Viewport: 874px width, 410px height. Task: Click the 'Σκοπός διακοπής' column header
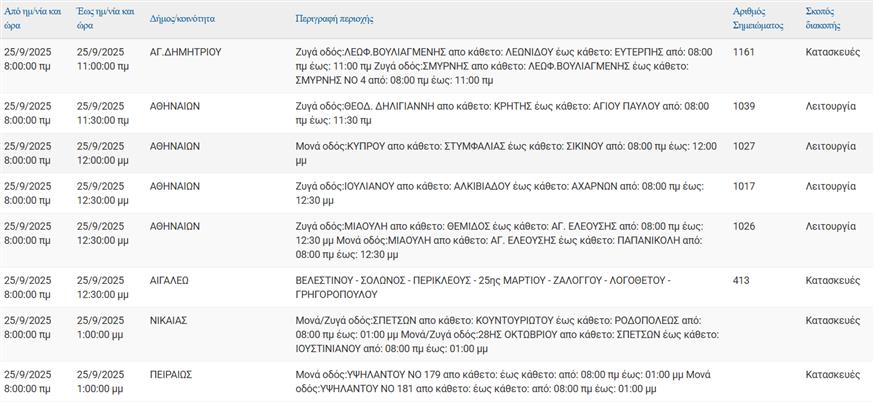(x=823, y=18)
